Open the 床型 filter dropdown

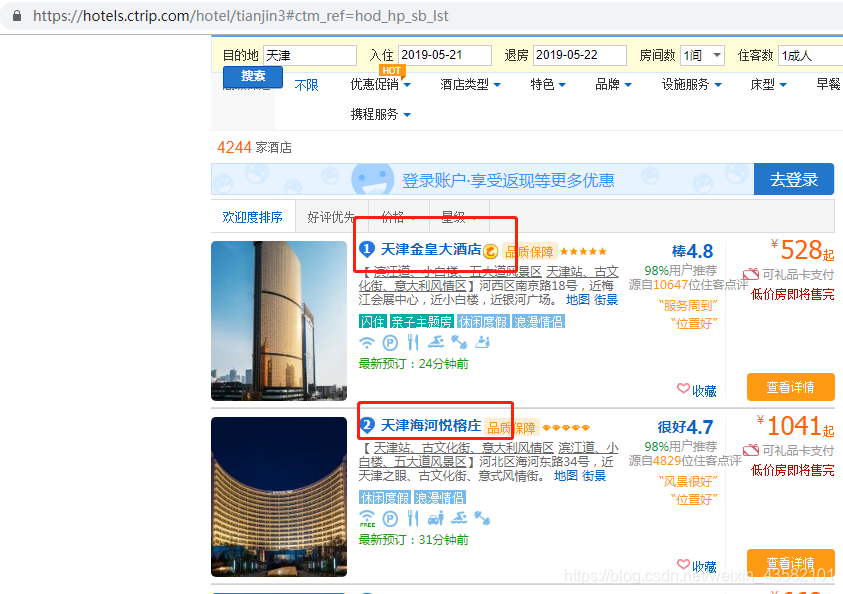768,84
